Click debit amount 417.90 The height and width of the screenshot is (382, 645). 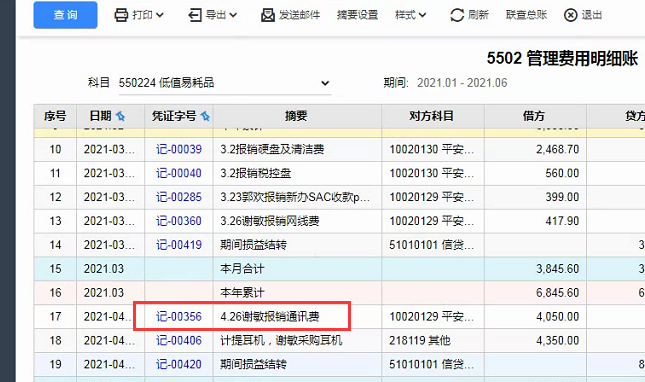pos(562,221)
